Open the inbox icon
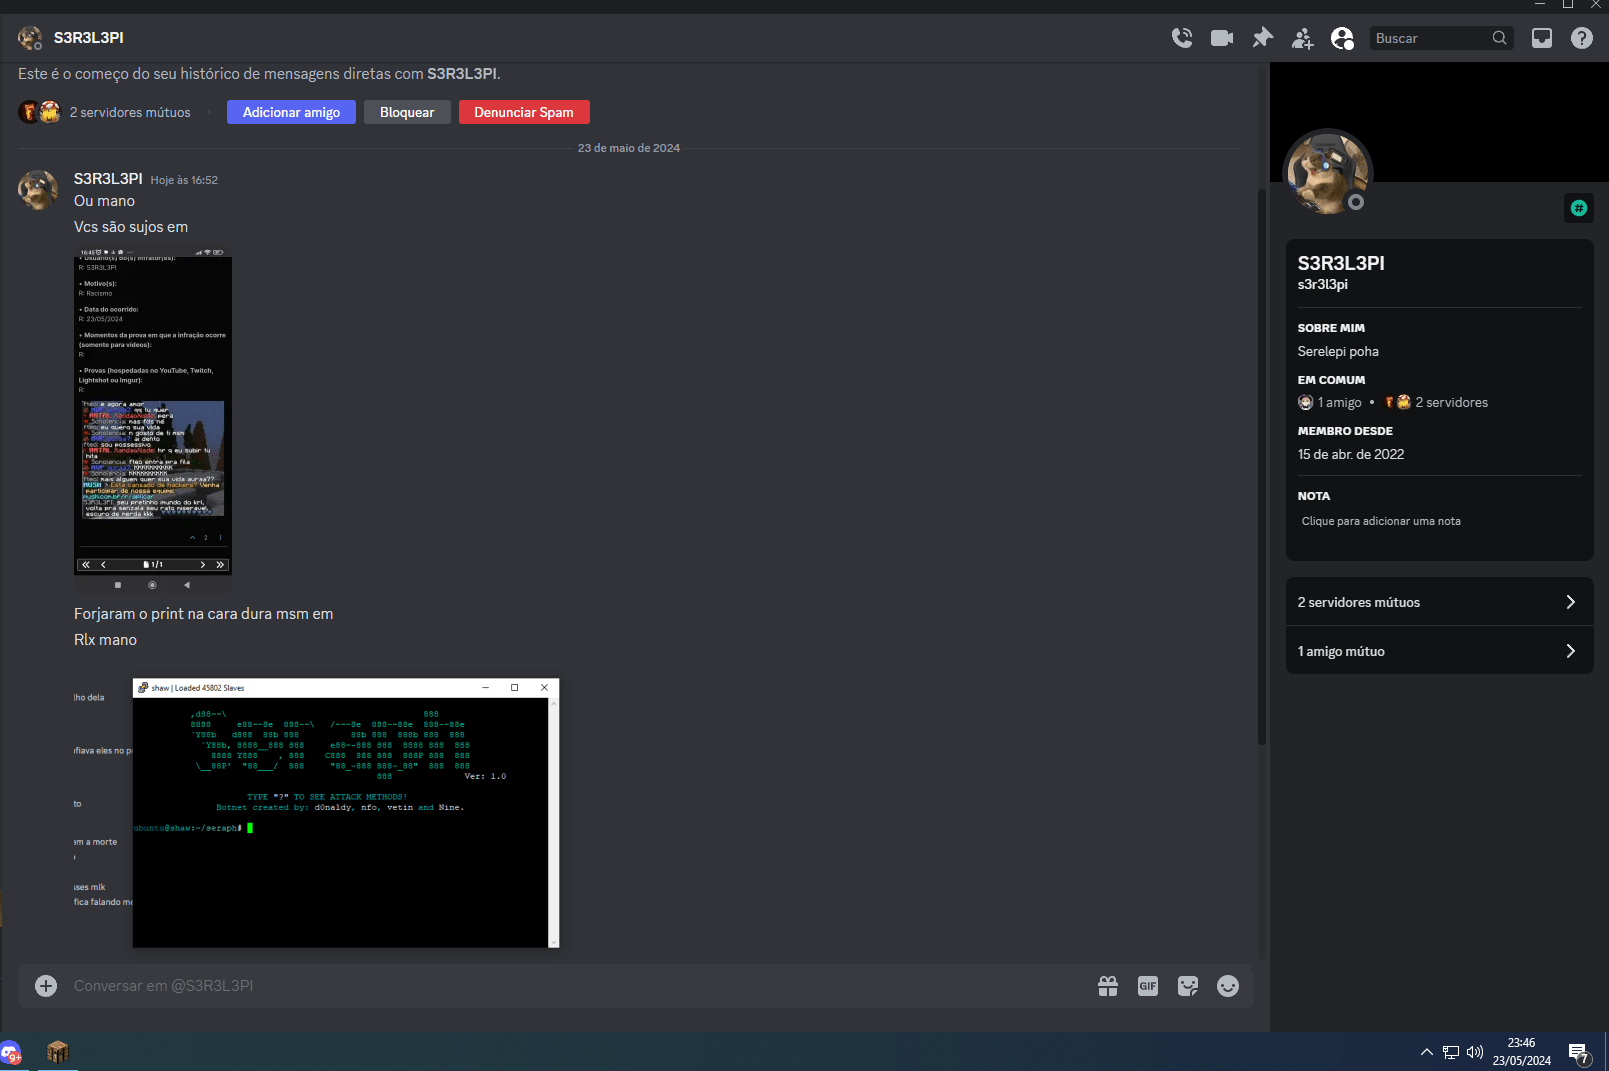Viewport: 1609px width, 1071px height. click(x=1542, y=38)
